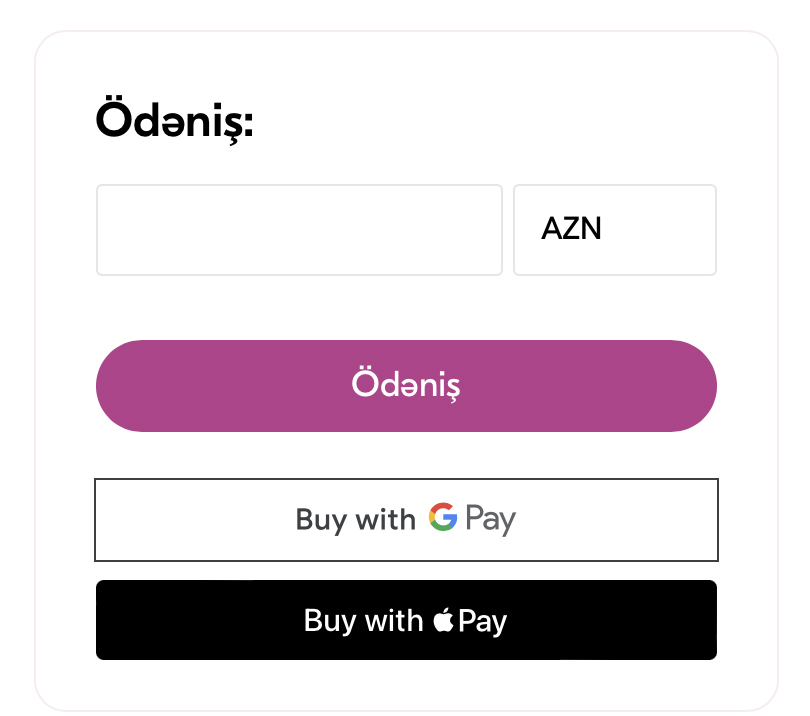Click the Google G logo icon
The height and width of the screenshot is (716, 810).
tap(443, 518)
